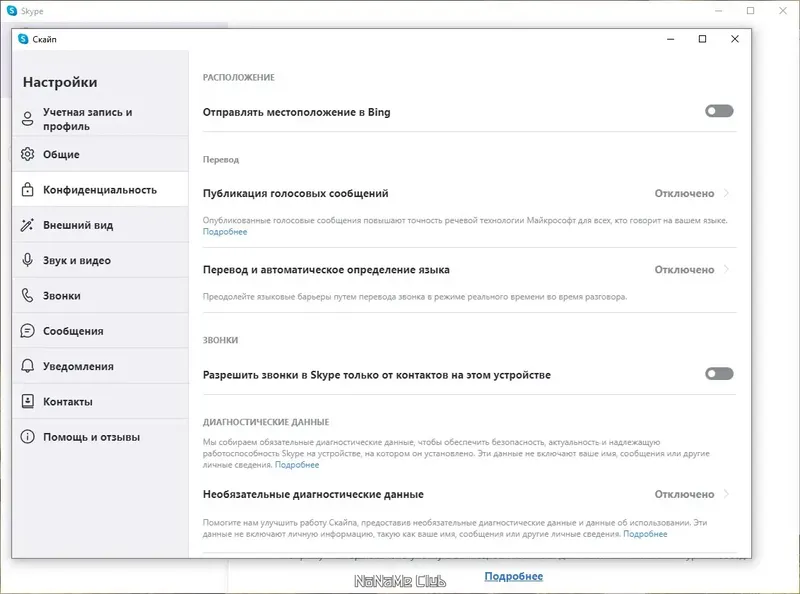Screen dimensions: 800x594
Task: Click the phone handset icon for Звонки
Action: [28, 295]
